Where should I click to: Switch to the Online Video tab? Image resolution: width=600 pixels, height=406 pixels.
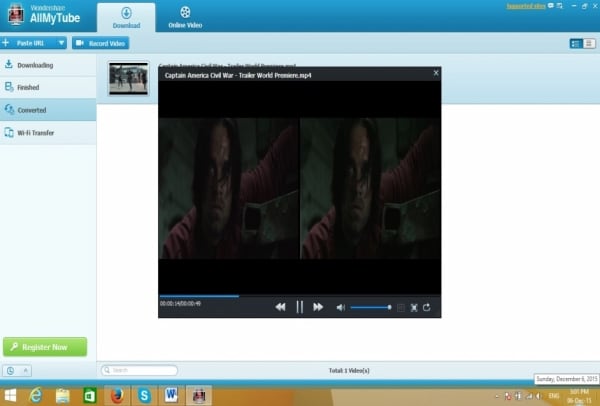[x=185, y=18]
